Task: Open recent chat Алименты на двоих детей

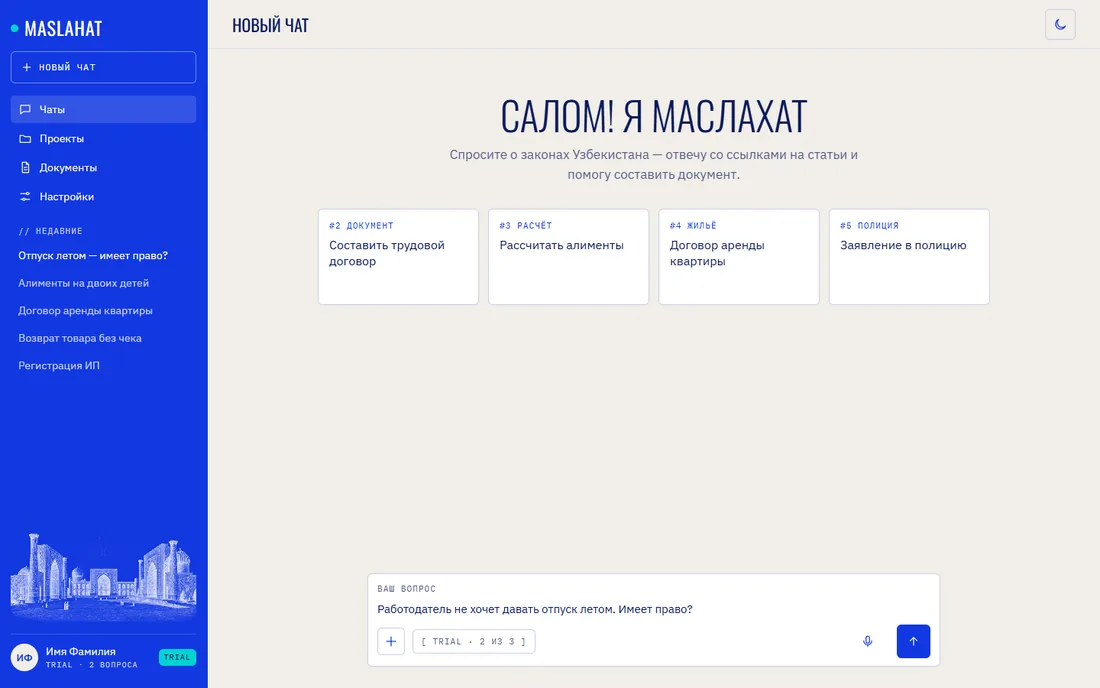Action: [83, 283]
